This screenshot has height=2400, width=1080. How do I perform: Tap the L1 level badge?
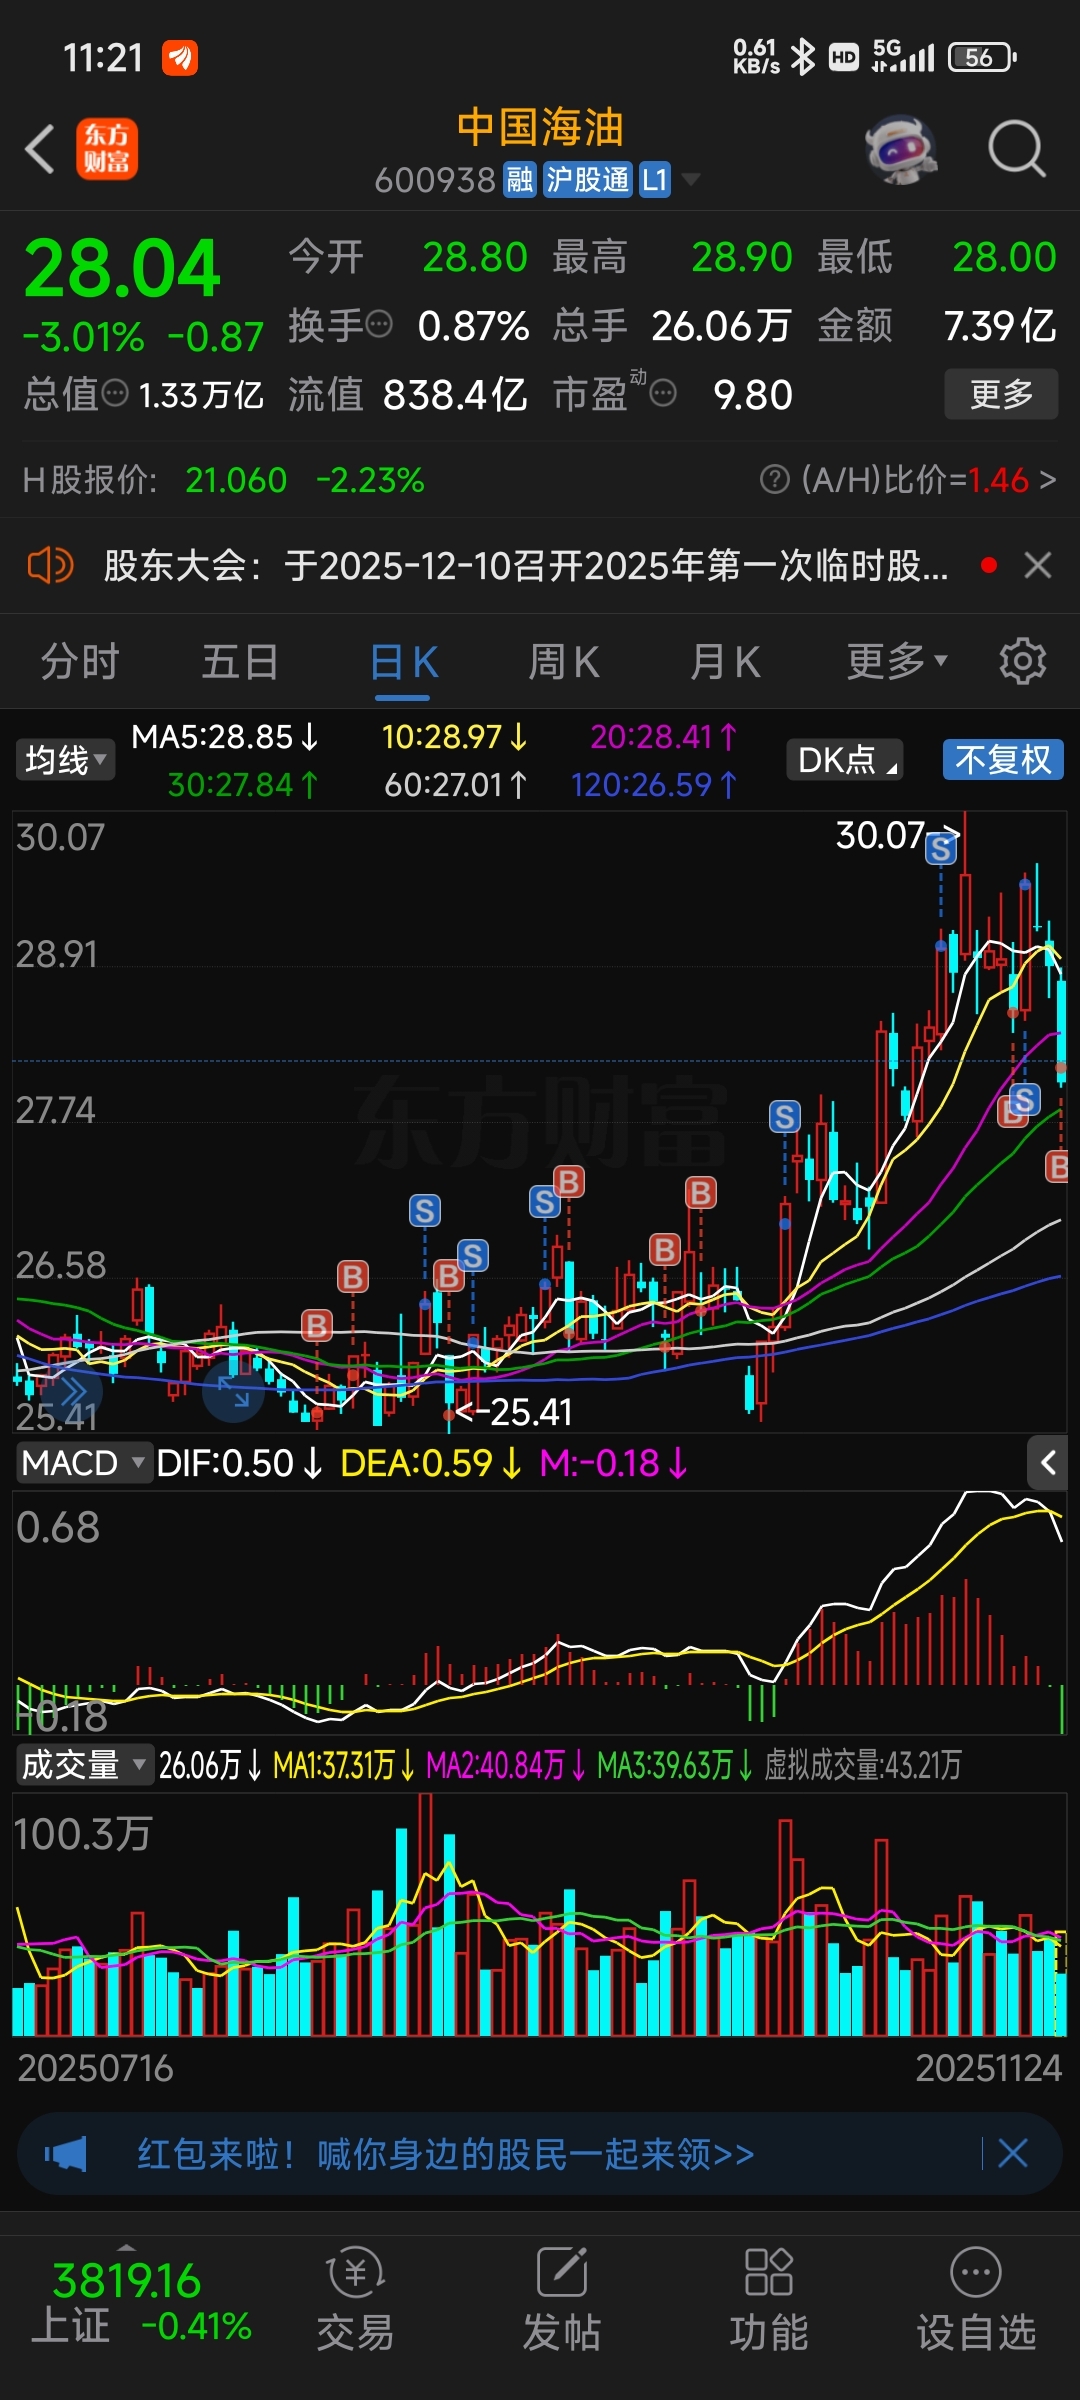pos(654,180)
